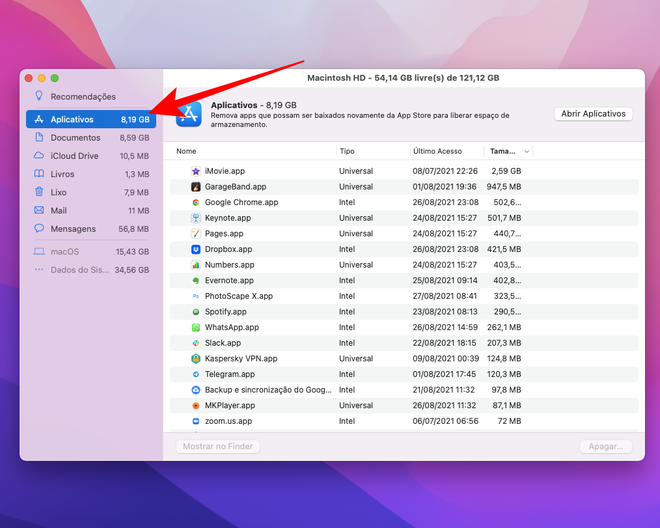Viewport: 660px width, 528px height.
Task: Click the Evernote.app elephant icon
Action: click(196, 280)
